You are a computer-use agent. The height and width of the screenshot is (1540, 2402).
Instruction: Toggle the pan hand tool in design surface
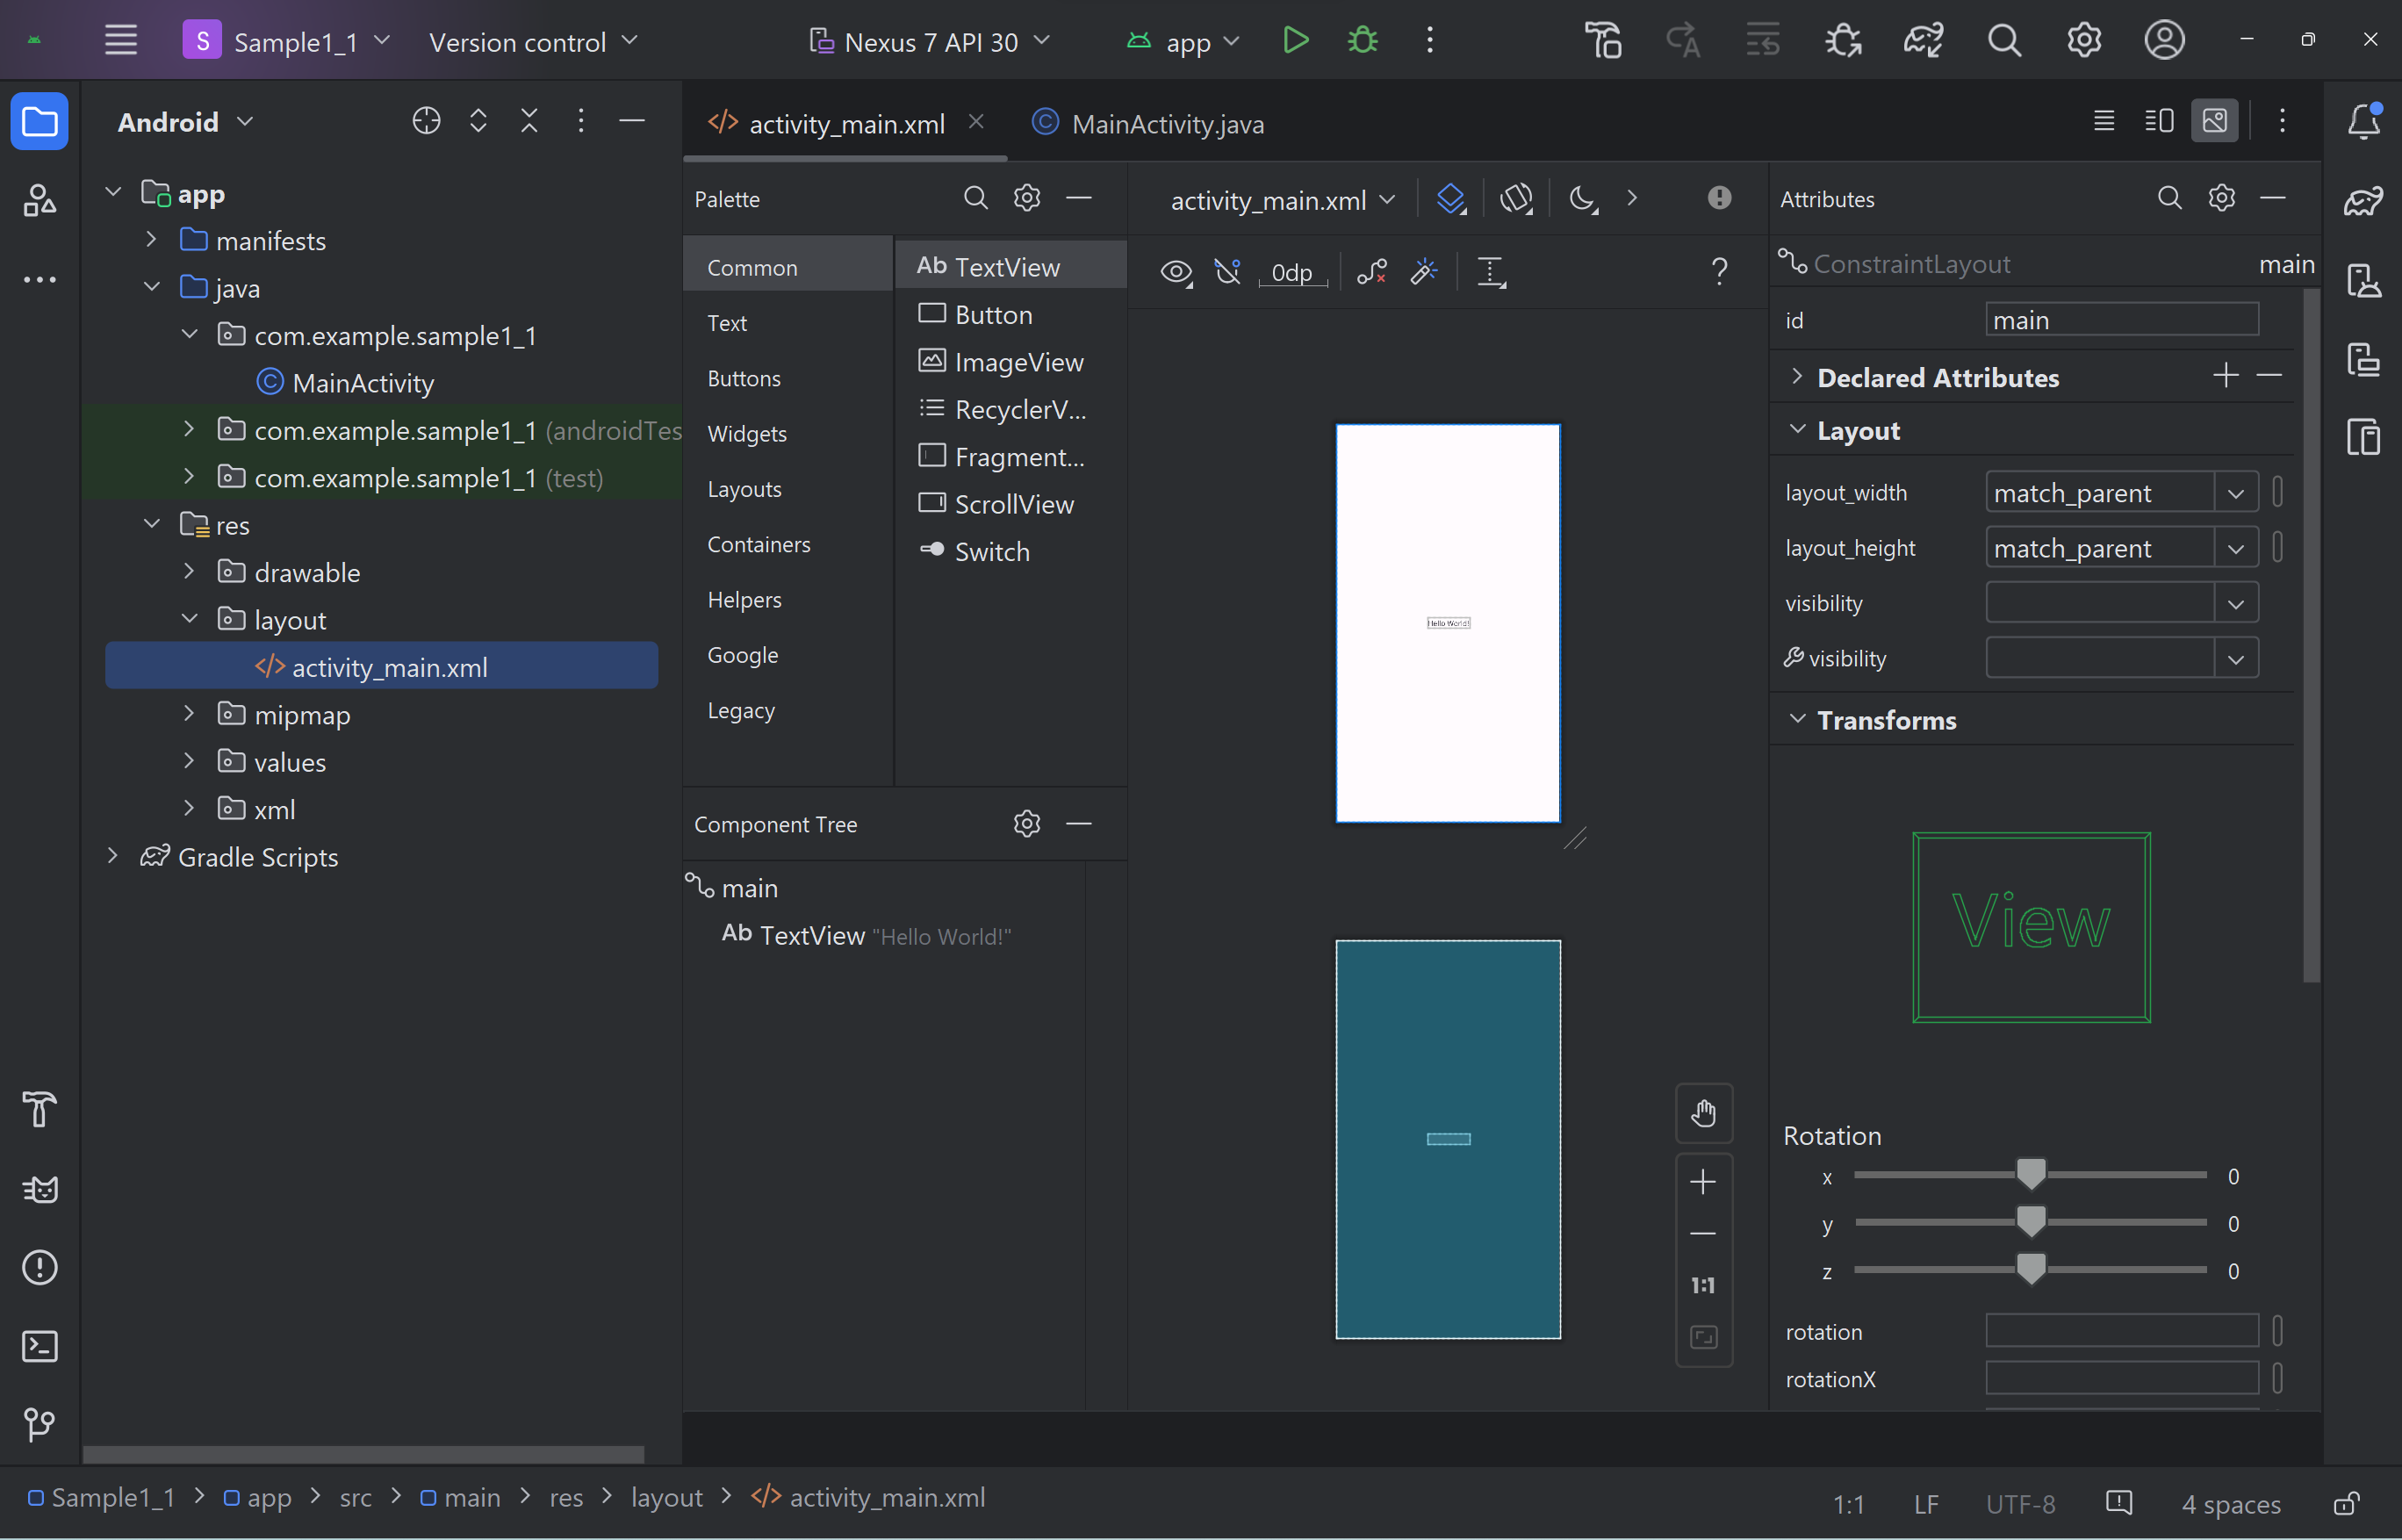pos(1704,1112)
